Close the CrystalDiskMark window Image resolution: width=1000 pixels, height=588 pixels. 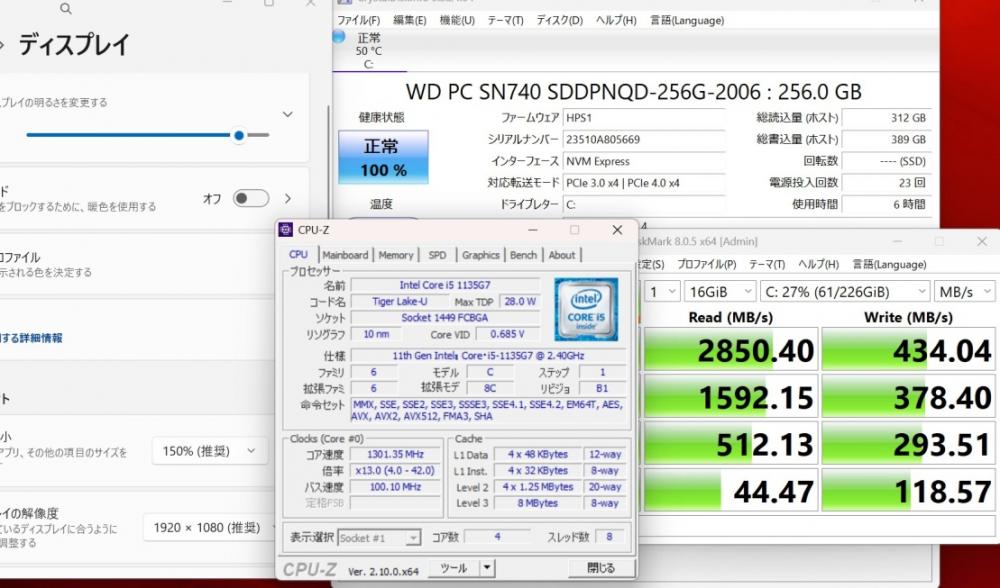[x=982, y=242]
